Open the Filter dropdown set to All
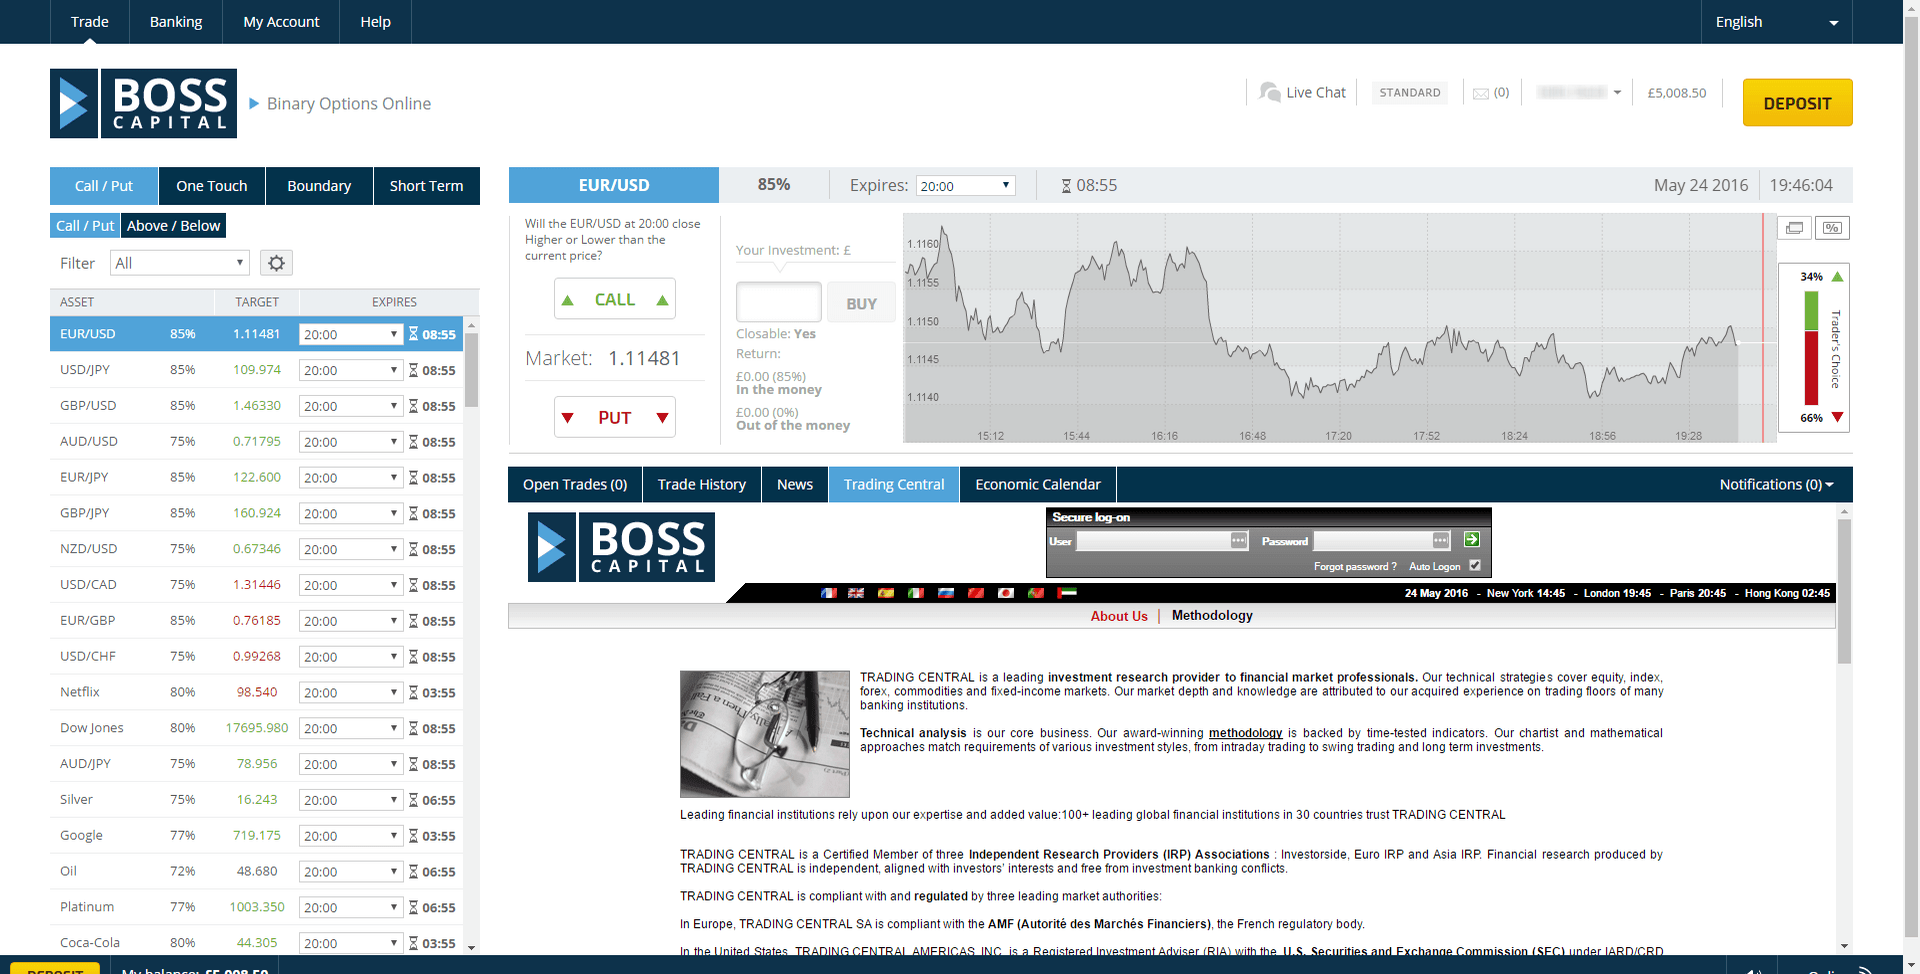 (180, 263)
